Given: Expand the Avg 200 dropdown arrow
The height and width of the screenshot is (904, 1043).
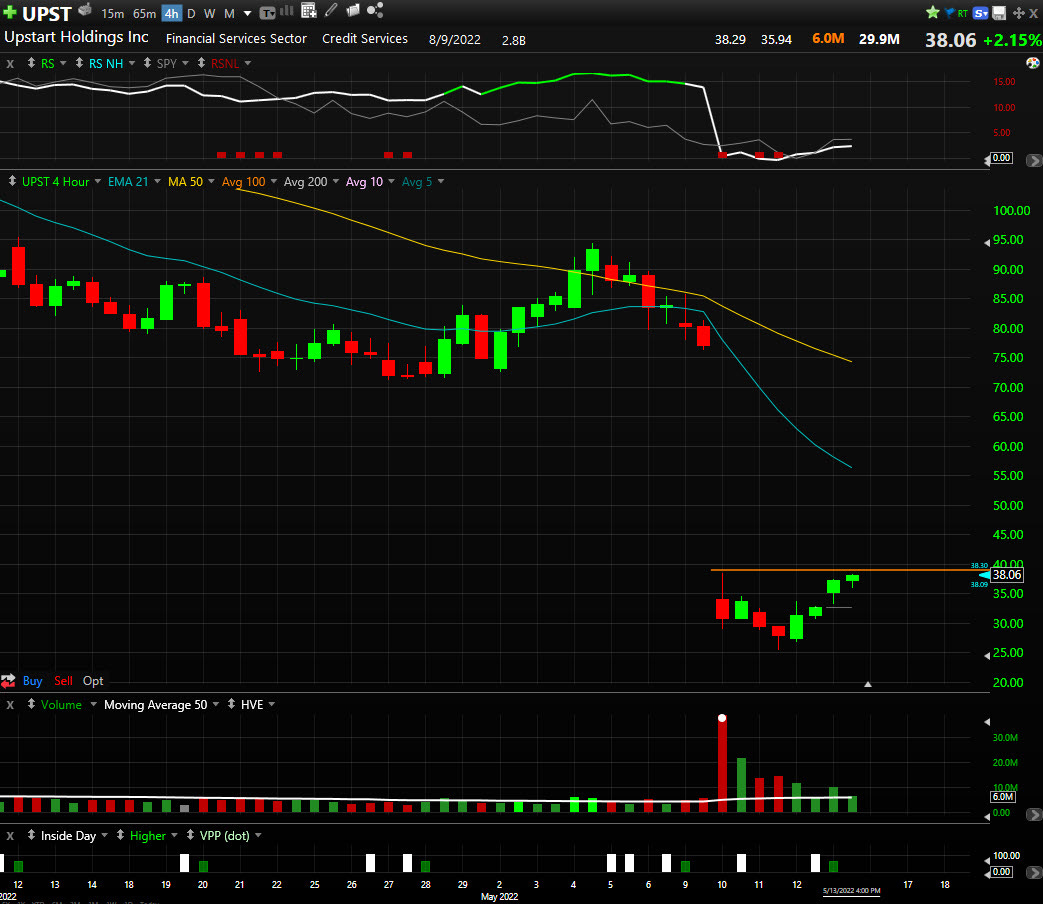Looking at the screenshot, I should click(335, 181).
